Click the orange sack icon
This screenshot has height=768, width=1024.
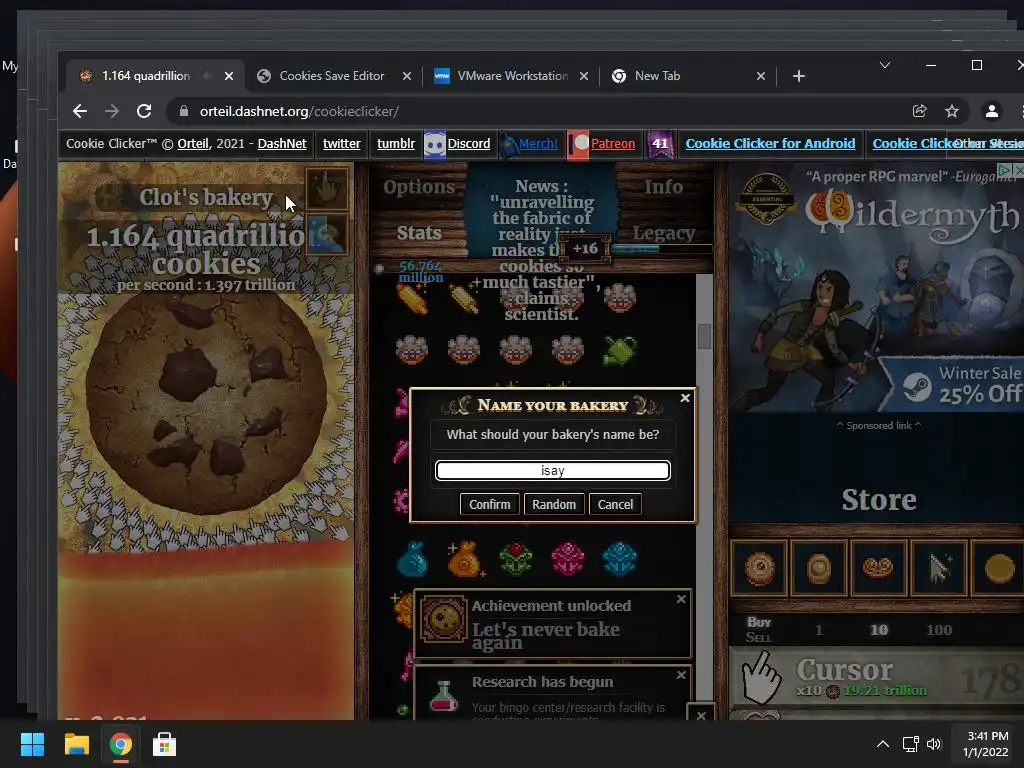[464, 559]
